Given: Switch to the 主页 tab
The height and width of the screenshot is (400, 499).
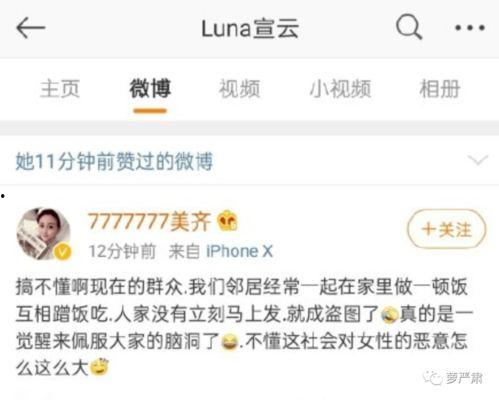Looking at the screenshot, I should pos(60,89).
